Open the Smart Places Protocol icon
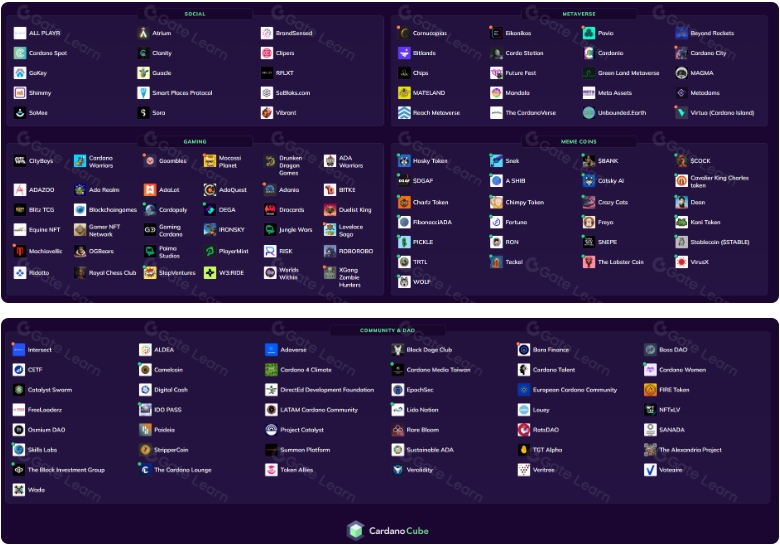The width and height of the screenshot is (780, 545). click(143, 92)
